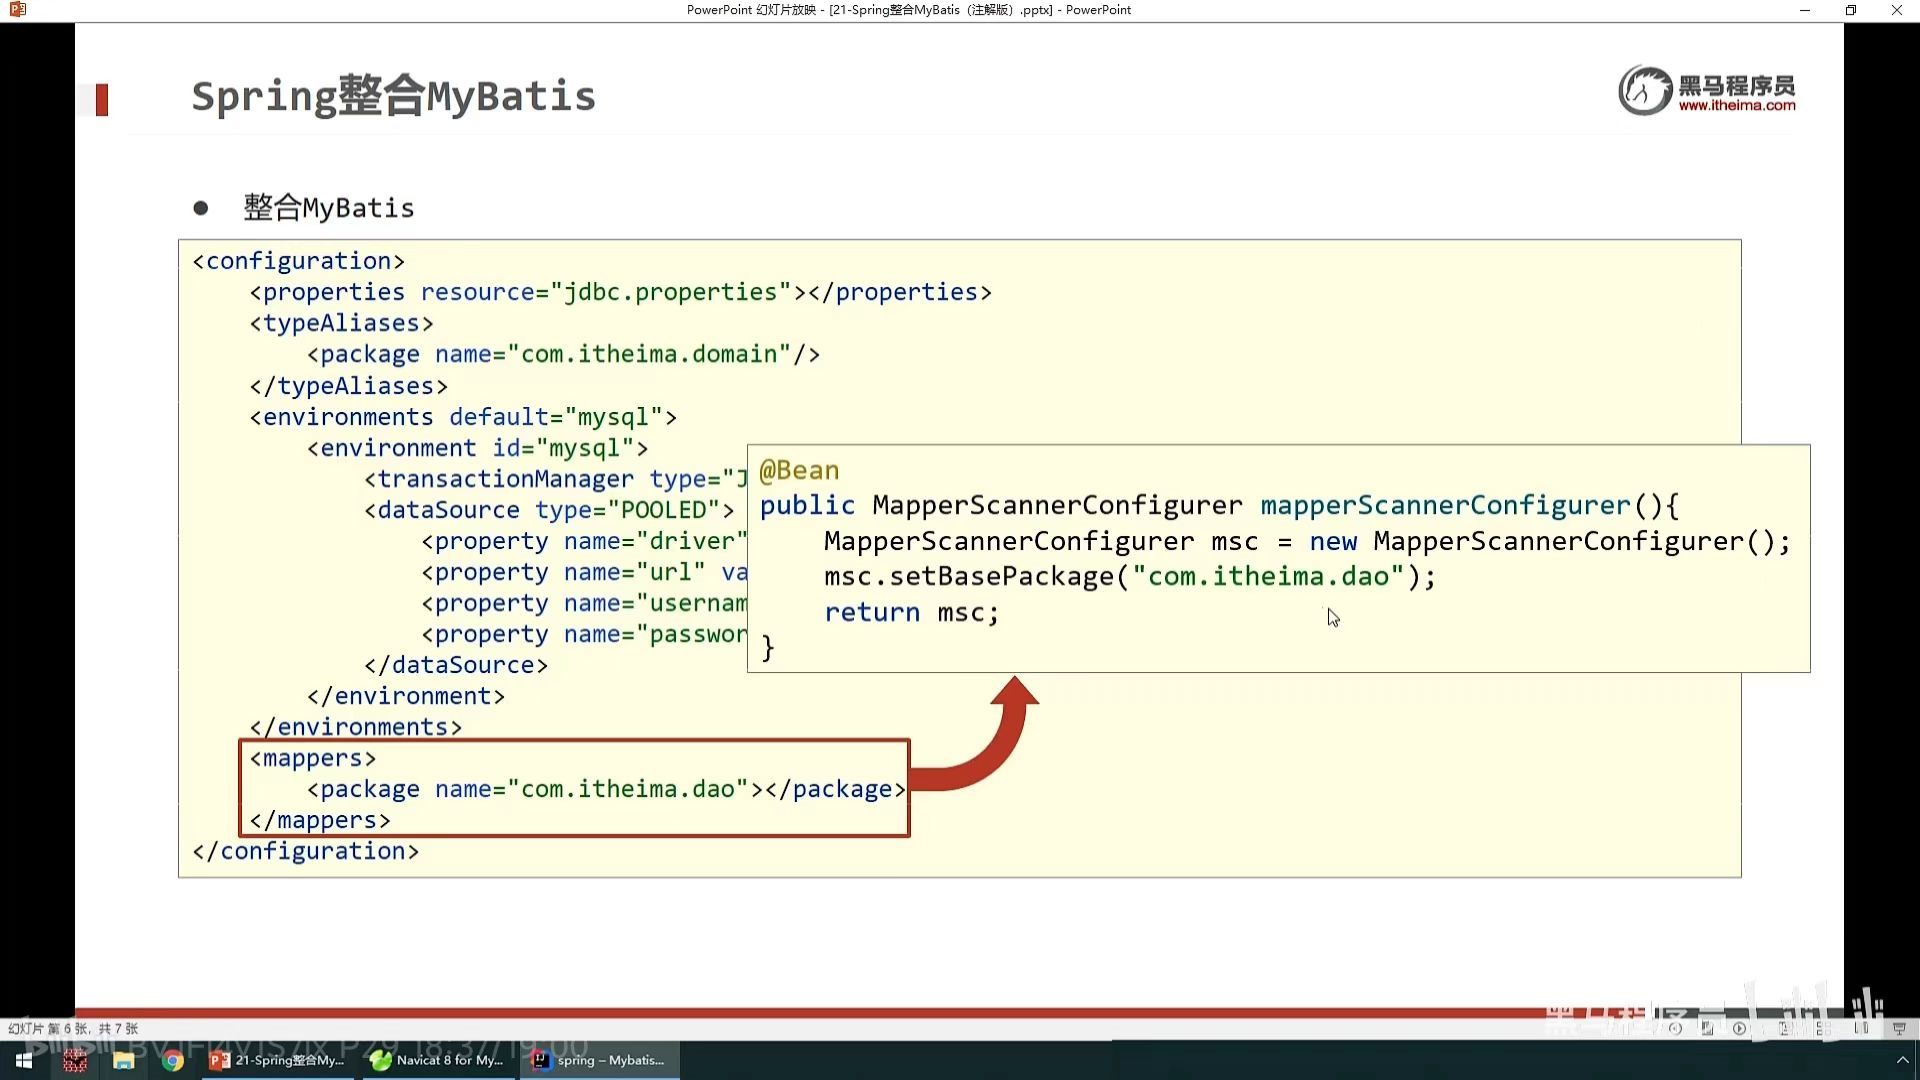Click the PowerPoint icon in title bar
1920x1080 pixels.
[17, 10]
